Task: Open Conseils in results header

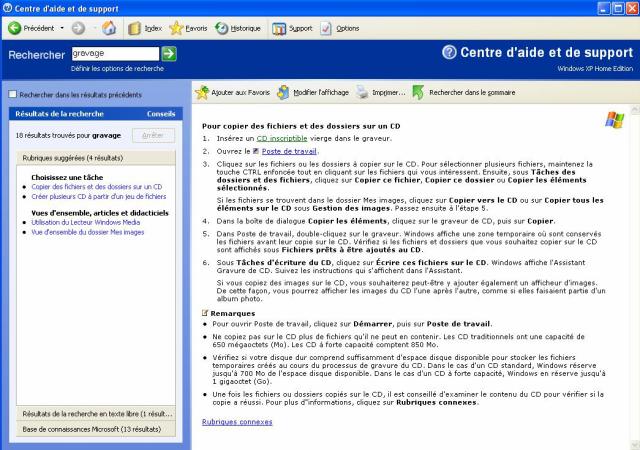Action: point(161,114)
